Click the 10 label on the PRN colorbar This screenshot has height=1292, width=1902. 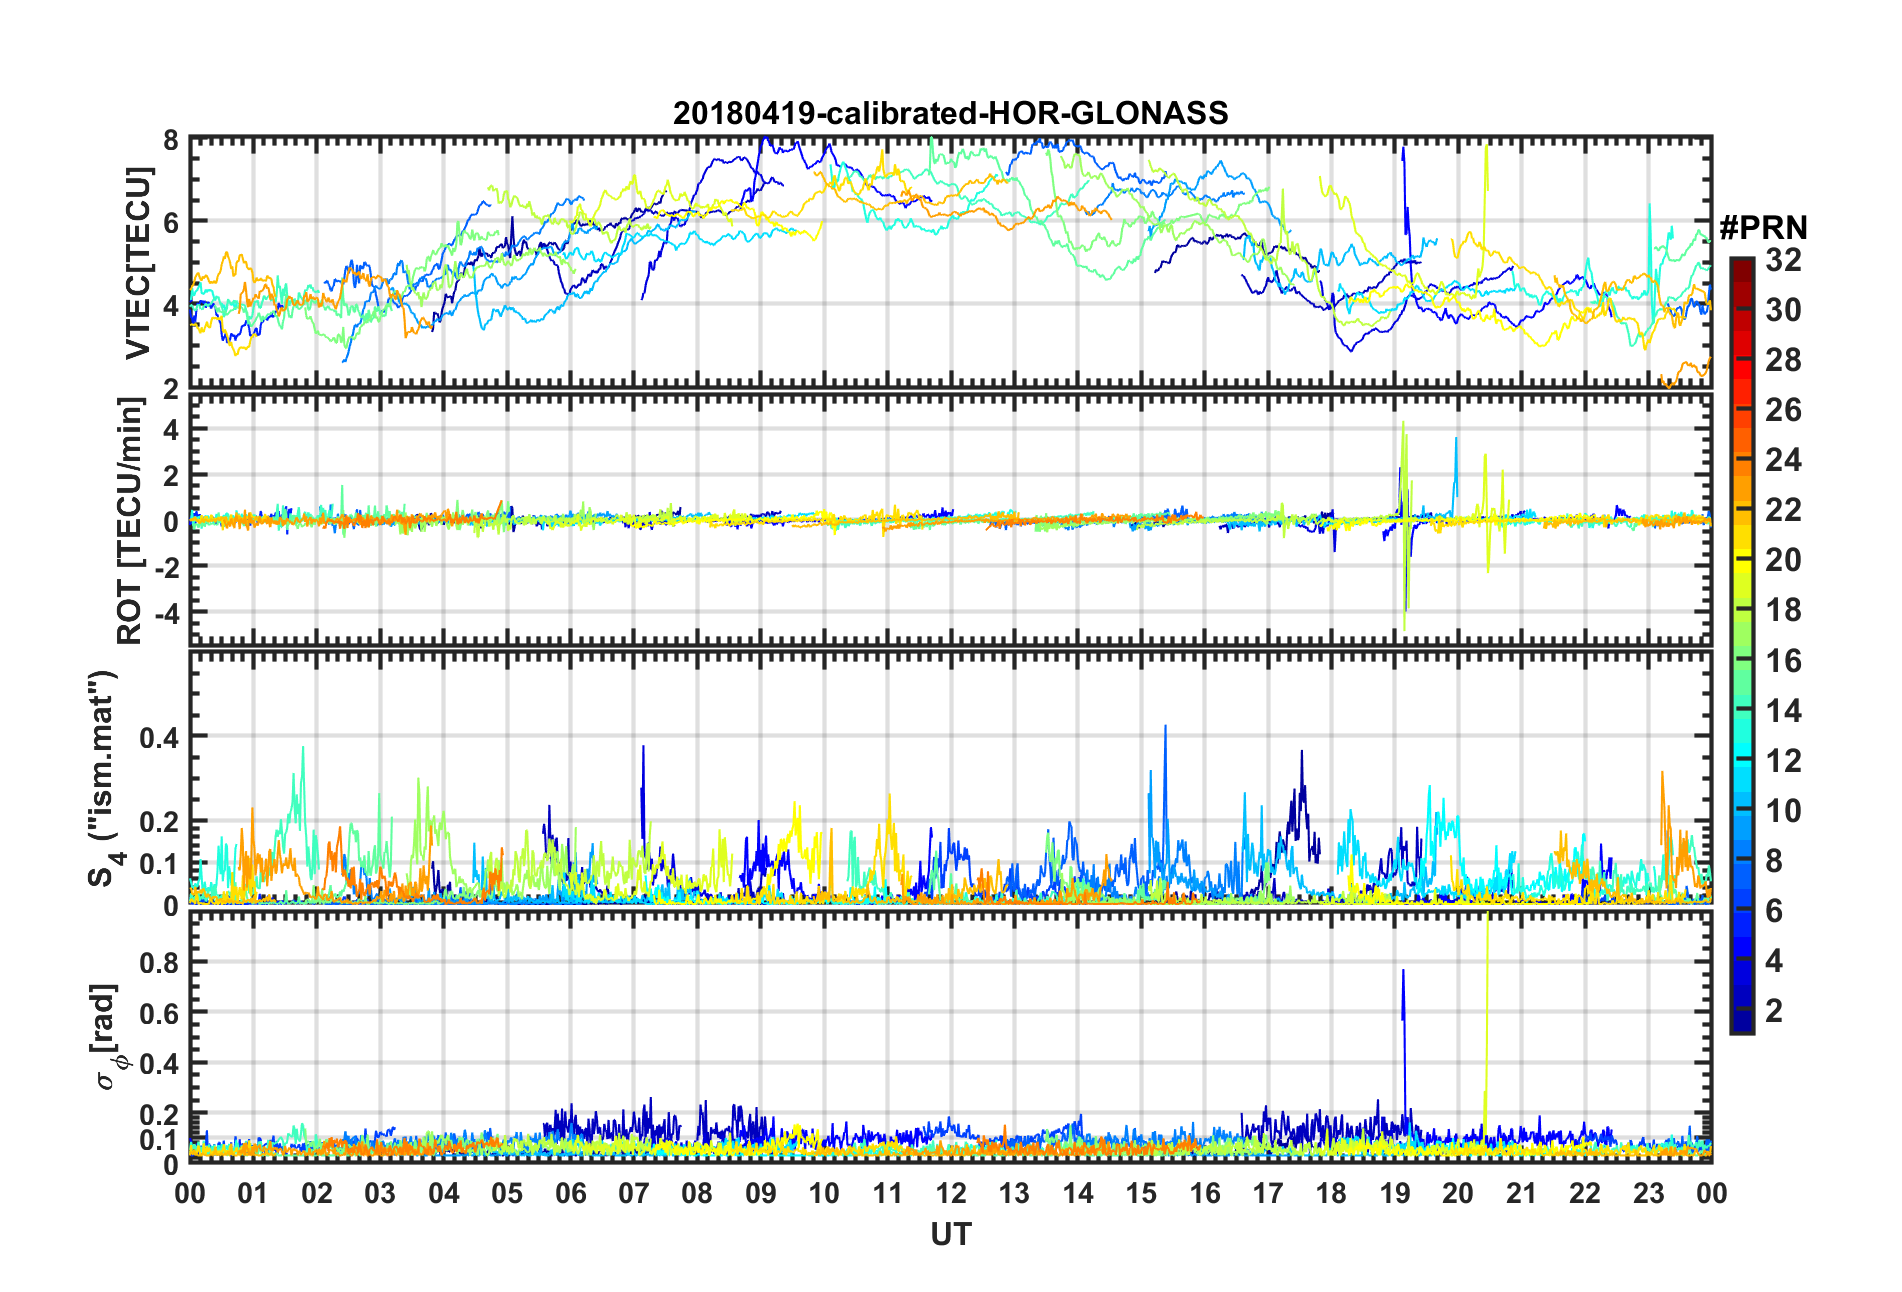coord(1783,811)
